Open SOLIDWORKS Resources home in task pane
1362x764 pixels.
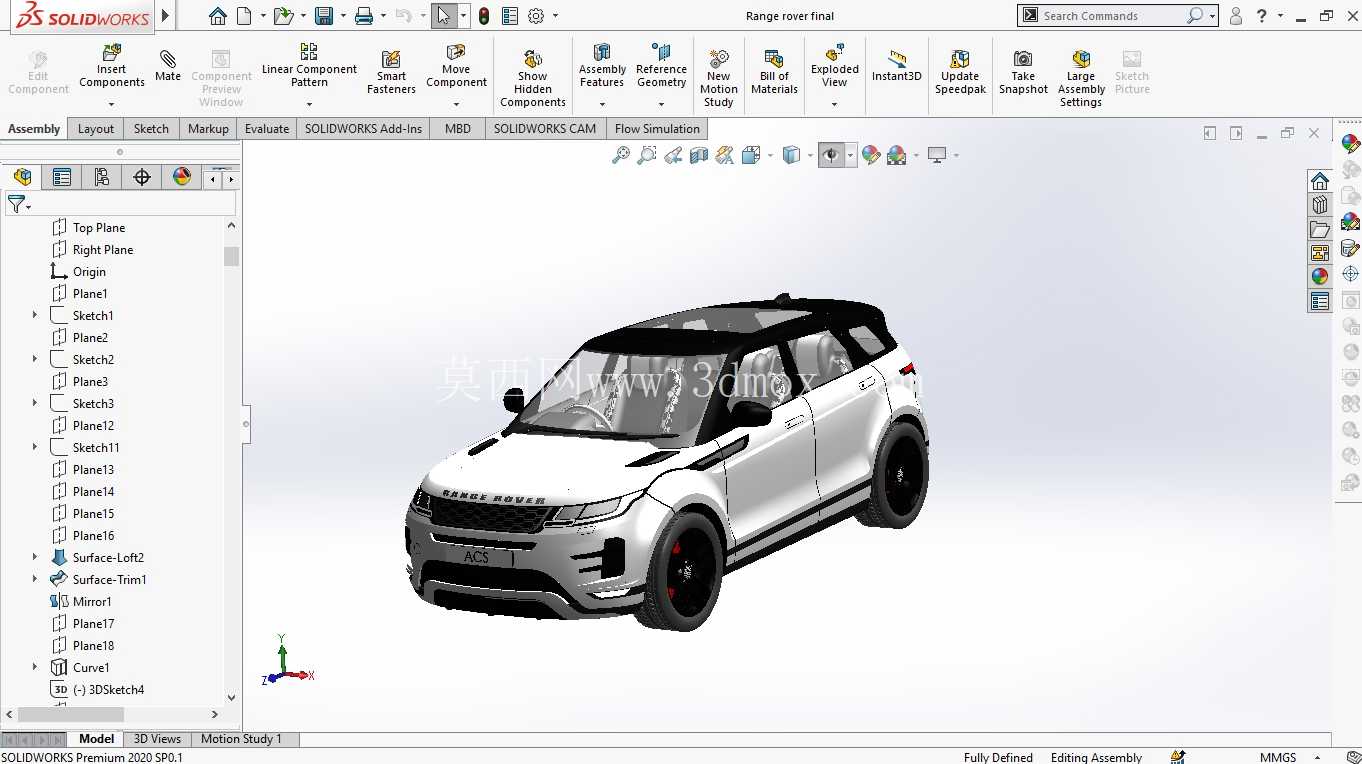[x=1320, y=181]
